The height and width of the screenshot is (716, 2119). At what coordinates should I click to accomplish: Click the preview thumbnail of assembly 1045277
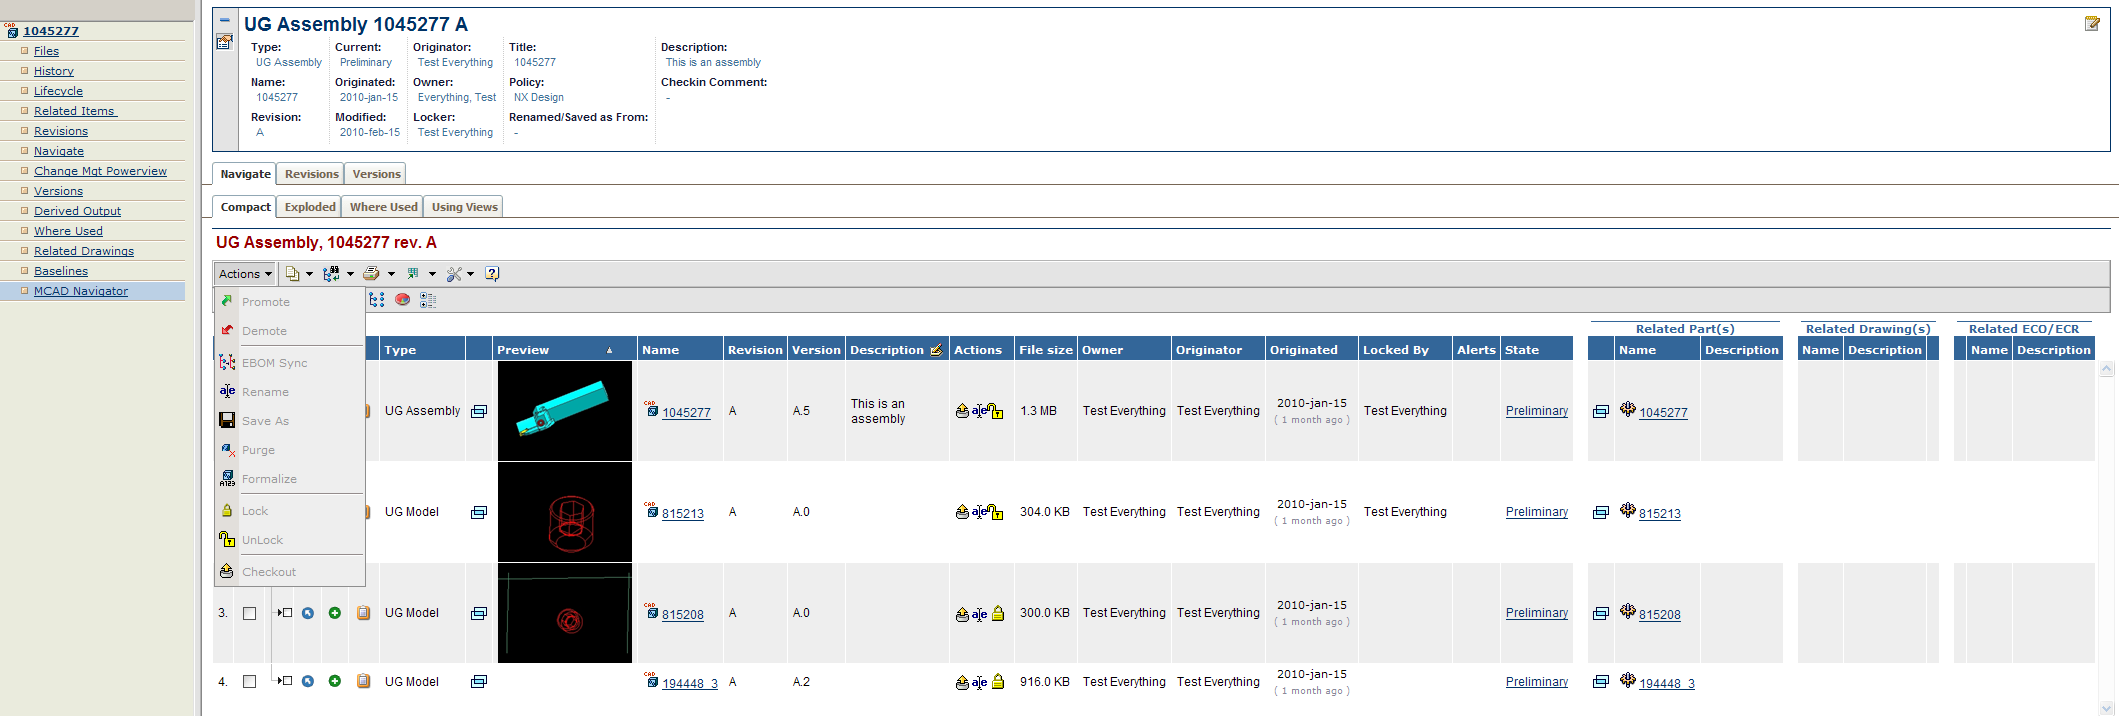(565, 411)
